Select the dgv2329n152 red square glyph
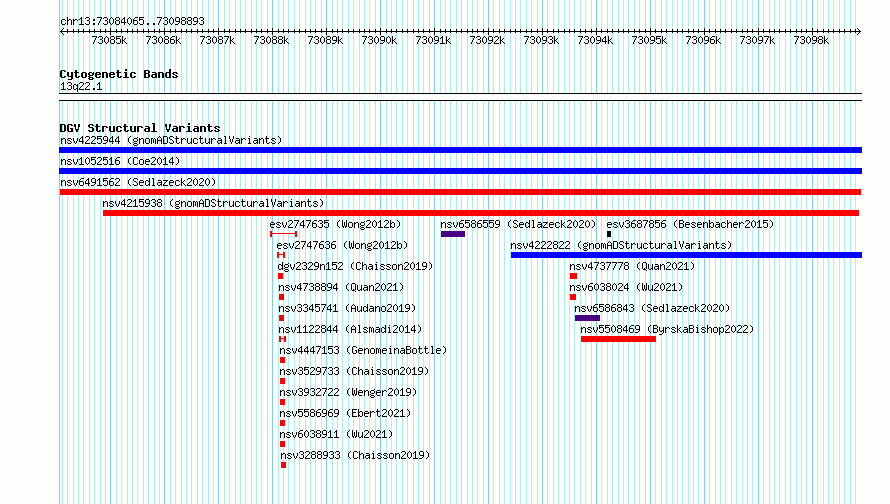The width and height of the screenshot is (890, 504). (280, 276)
